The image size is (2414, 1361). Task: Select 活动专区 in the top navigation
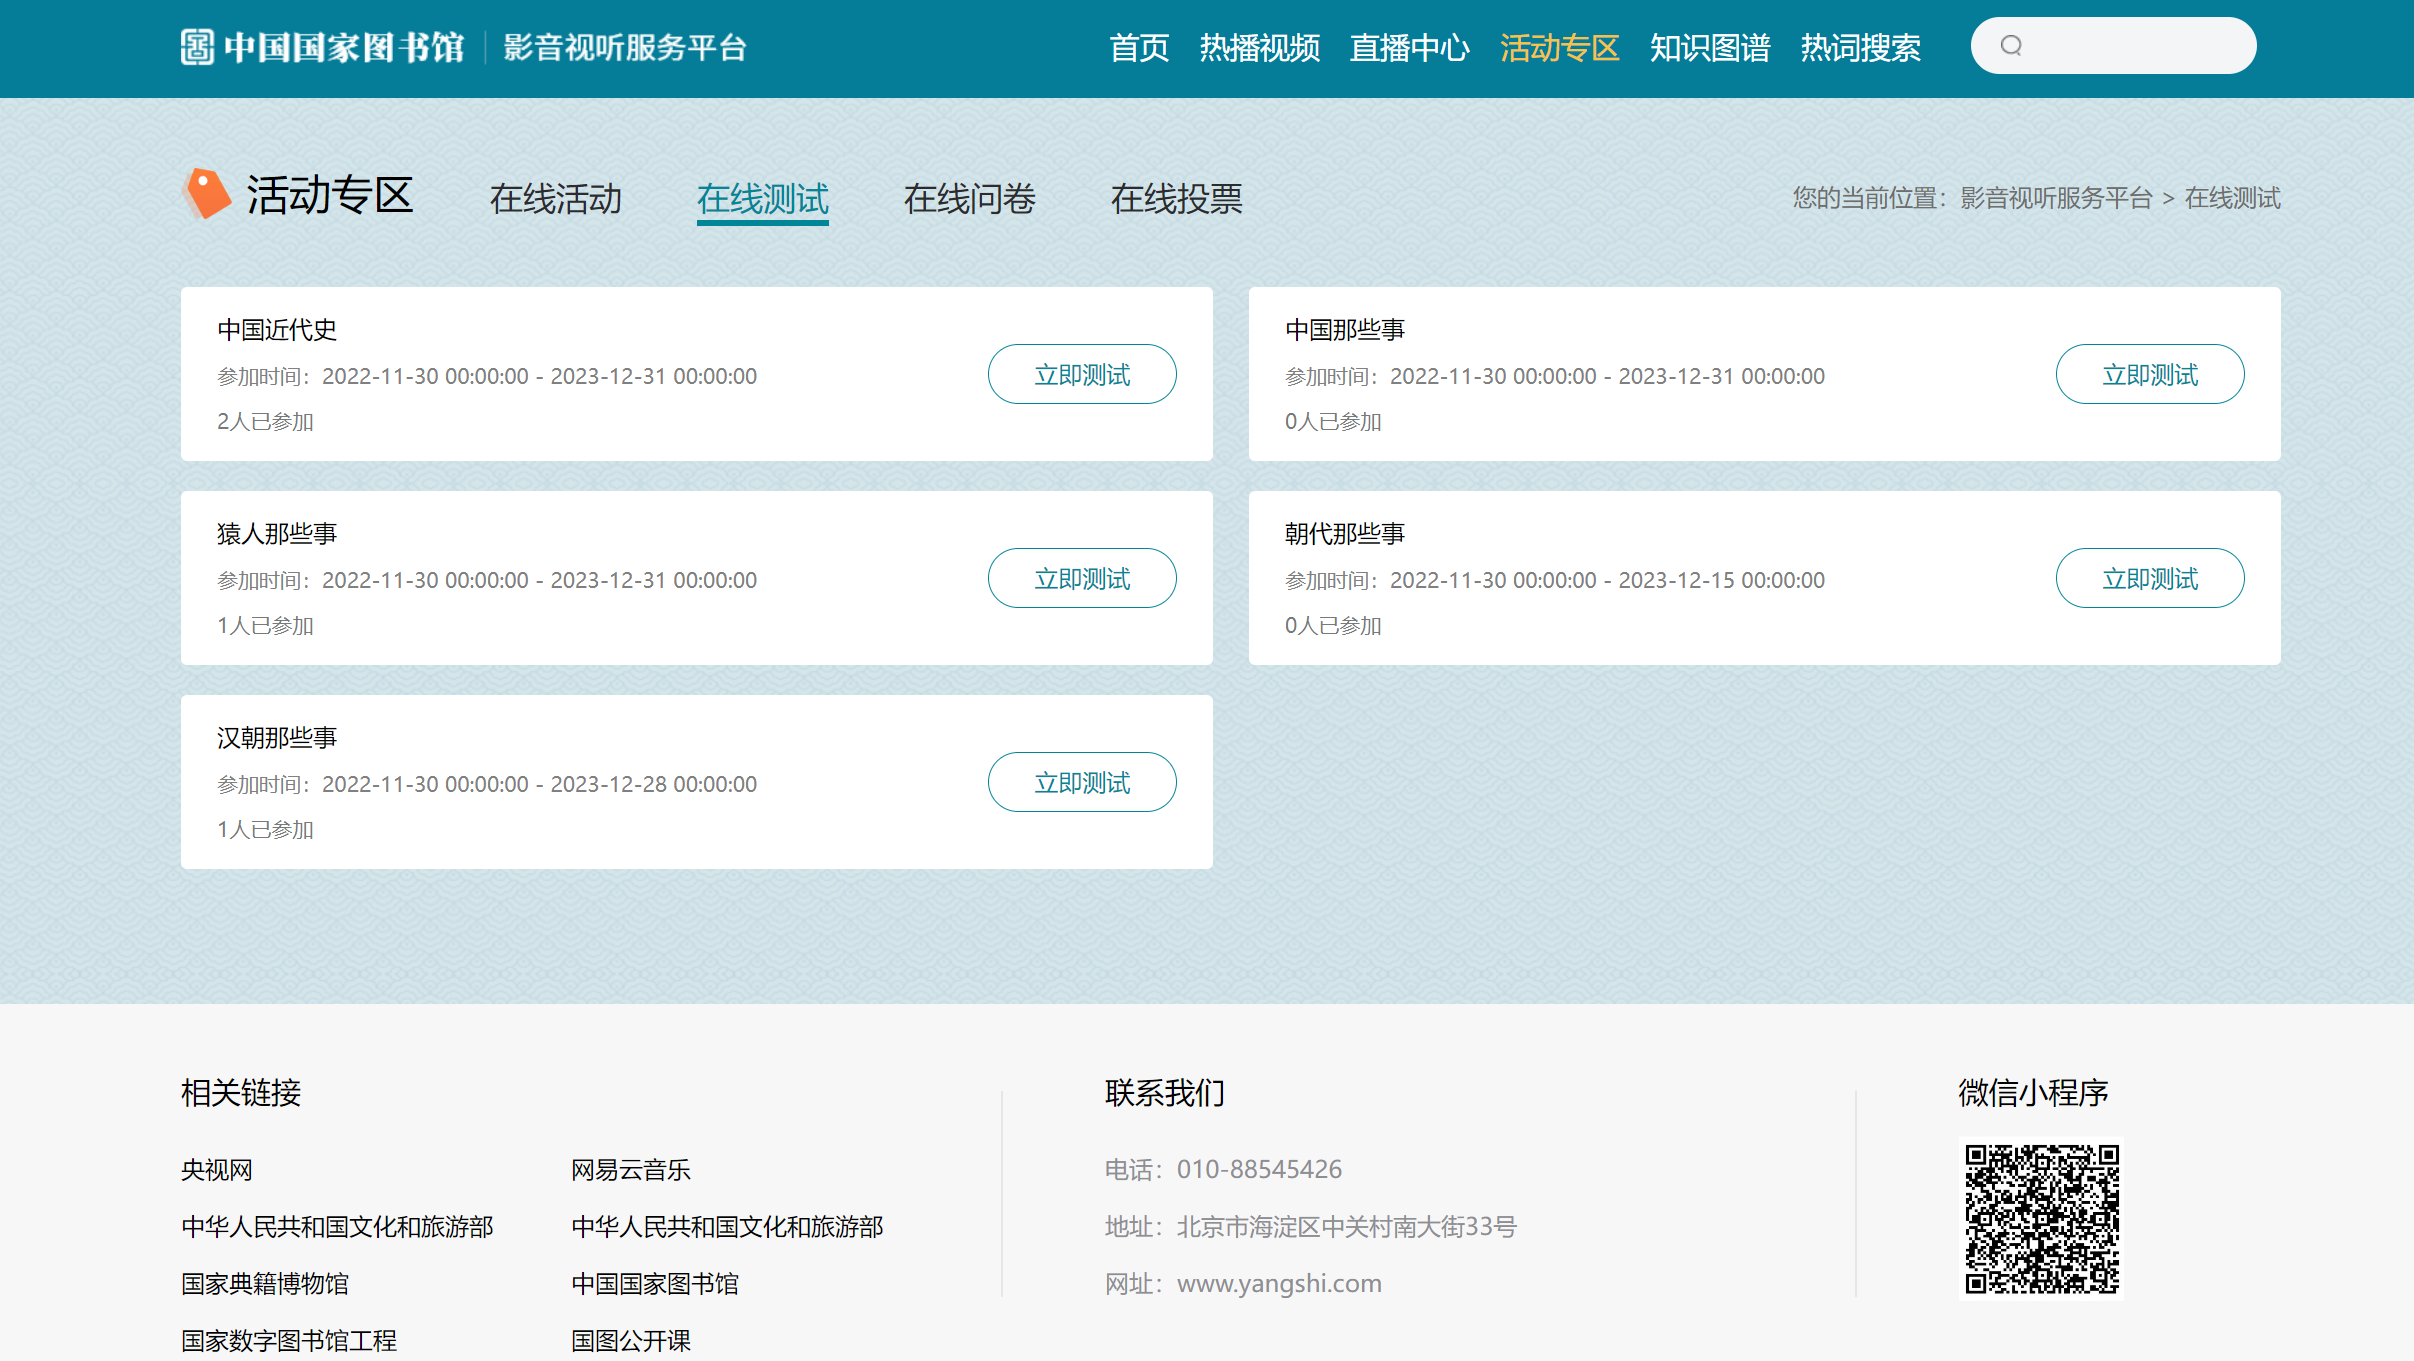pyautogui.click(x=1559, y=47)
